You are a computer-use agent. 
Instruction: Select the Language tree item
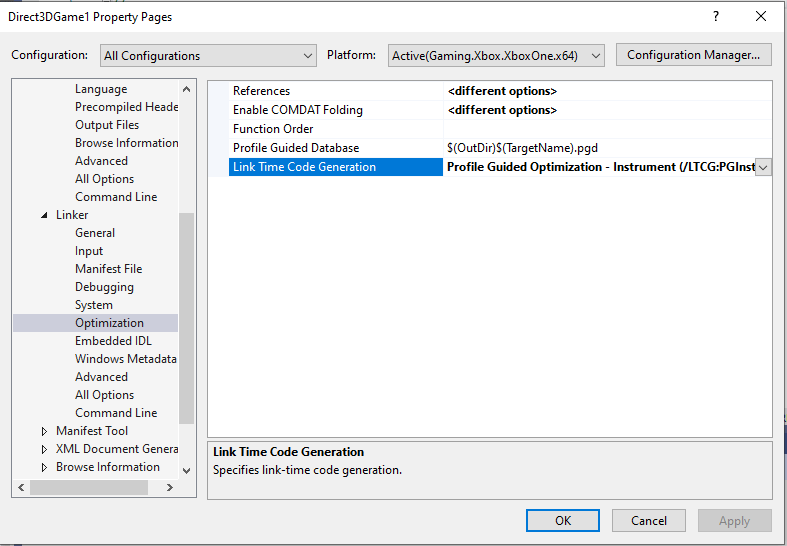pyautogui.click(x=101, y=89)
